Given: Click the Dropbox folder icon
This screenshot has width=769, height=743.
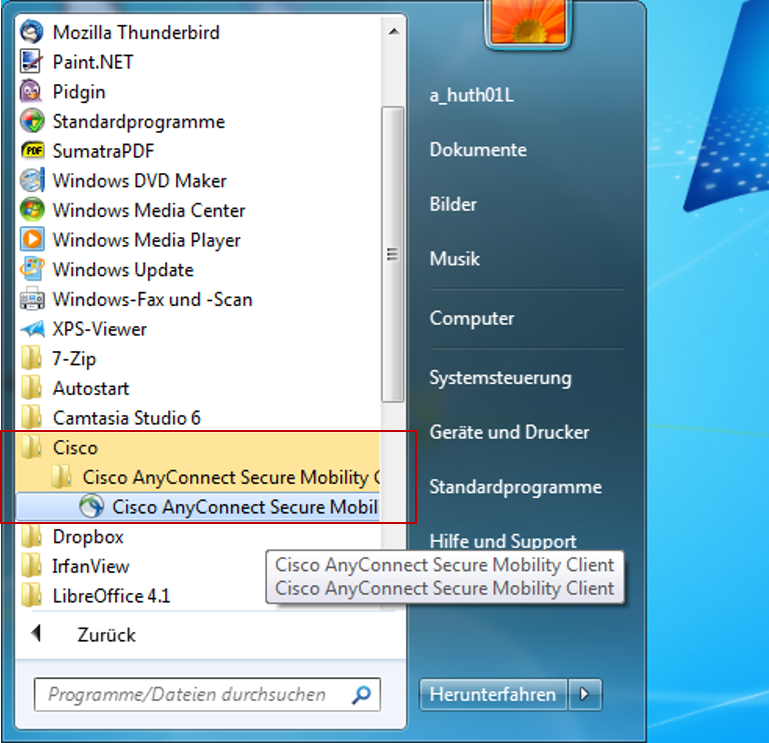Looking at the screenshot, I should [32, 537].
